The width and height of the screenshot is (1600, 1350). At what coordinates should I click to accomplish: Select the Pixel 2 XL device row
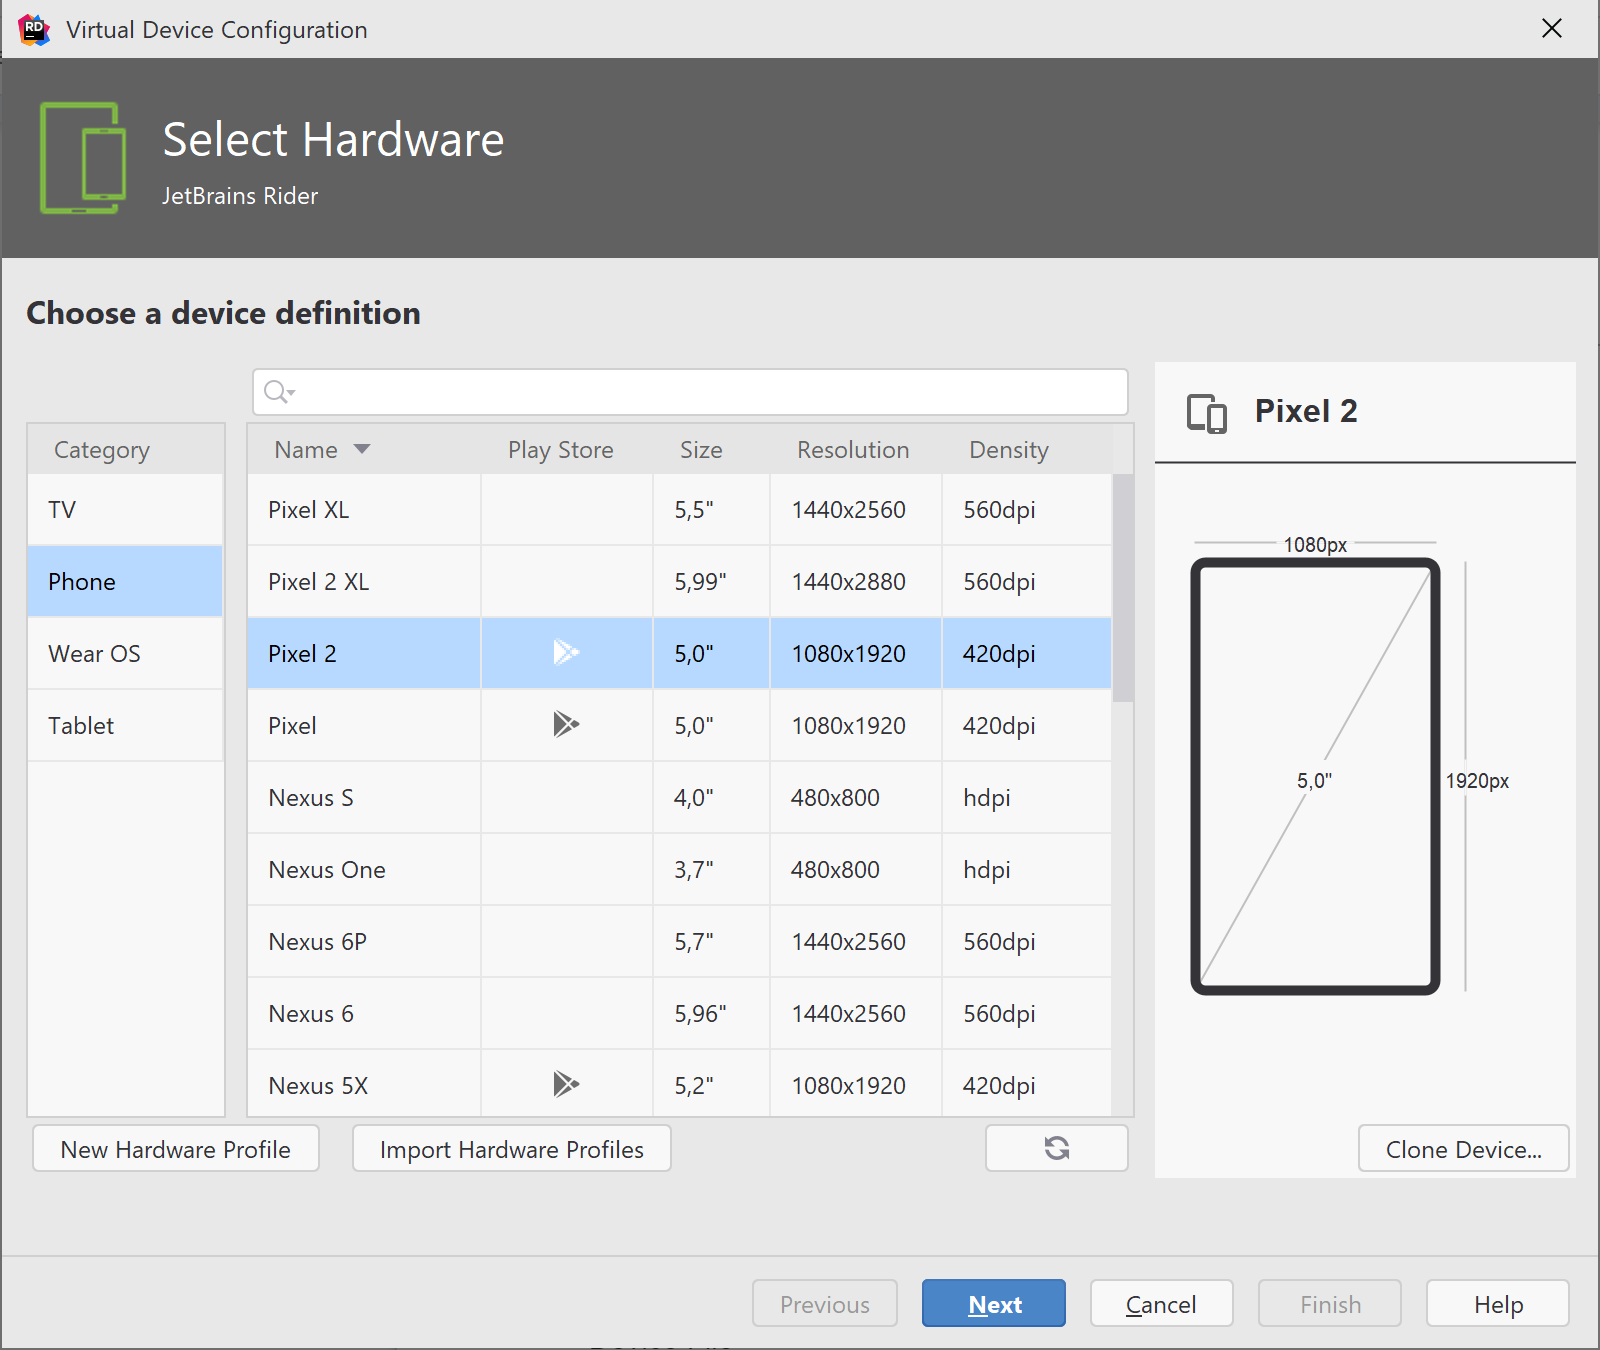coord(680,582)
